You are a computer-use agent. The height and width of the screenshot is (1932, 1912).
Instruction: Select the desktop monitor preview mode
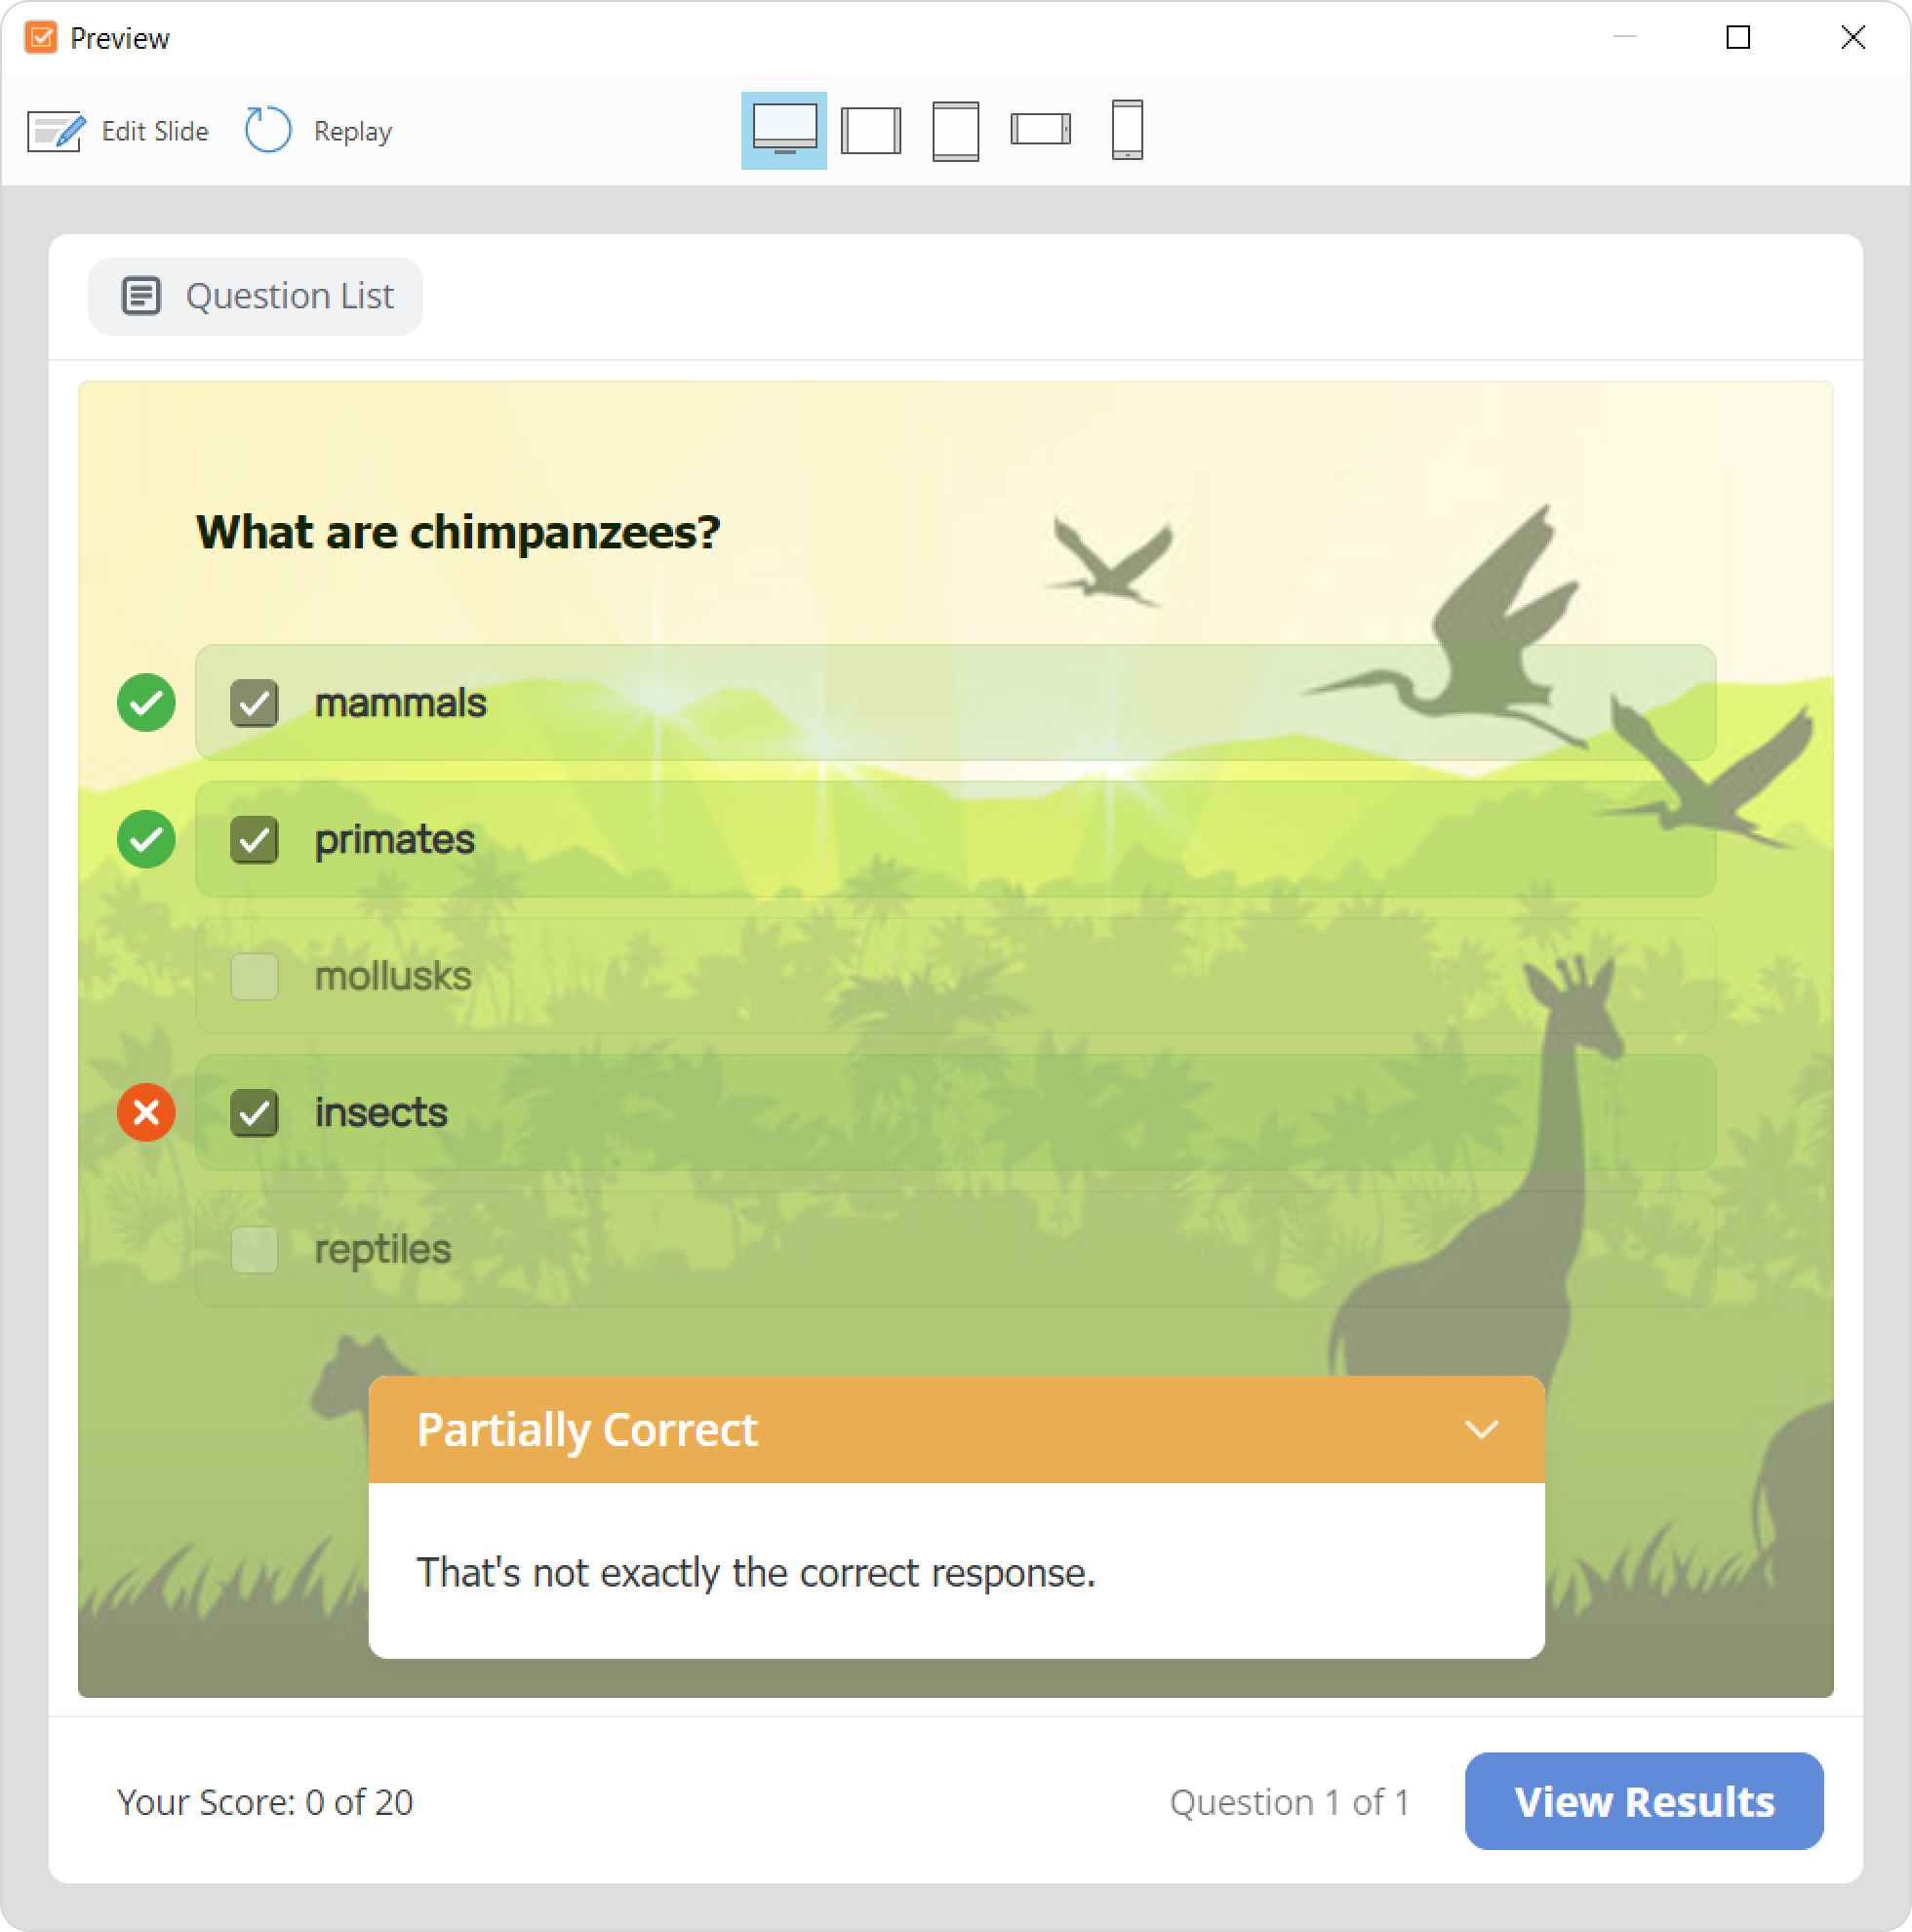pos(784,130)
